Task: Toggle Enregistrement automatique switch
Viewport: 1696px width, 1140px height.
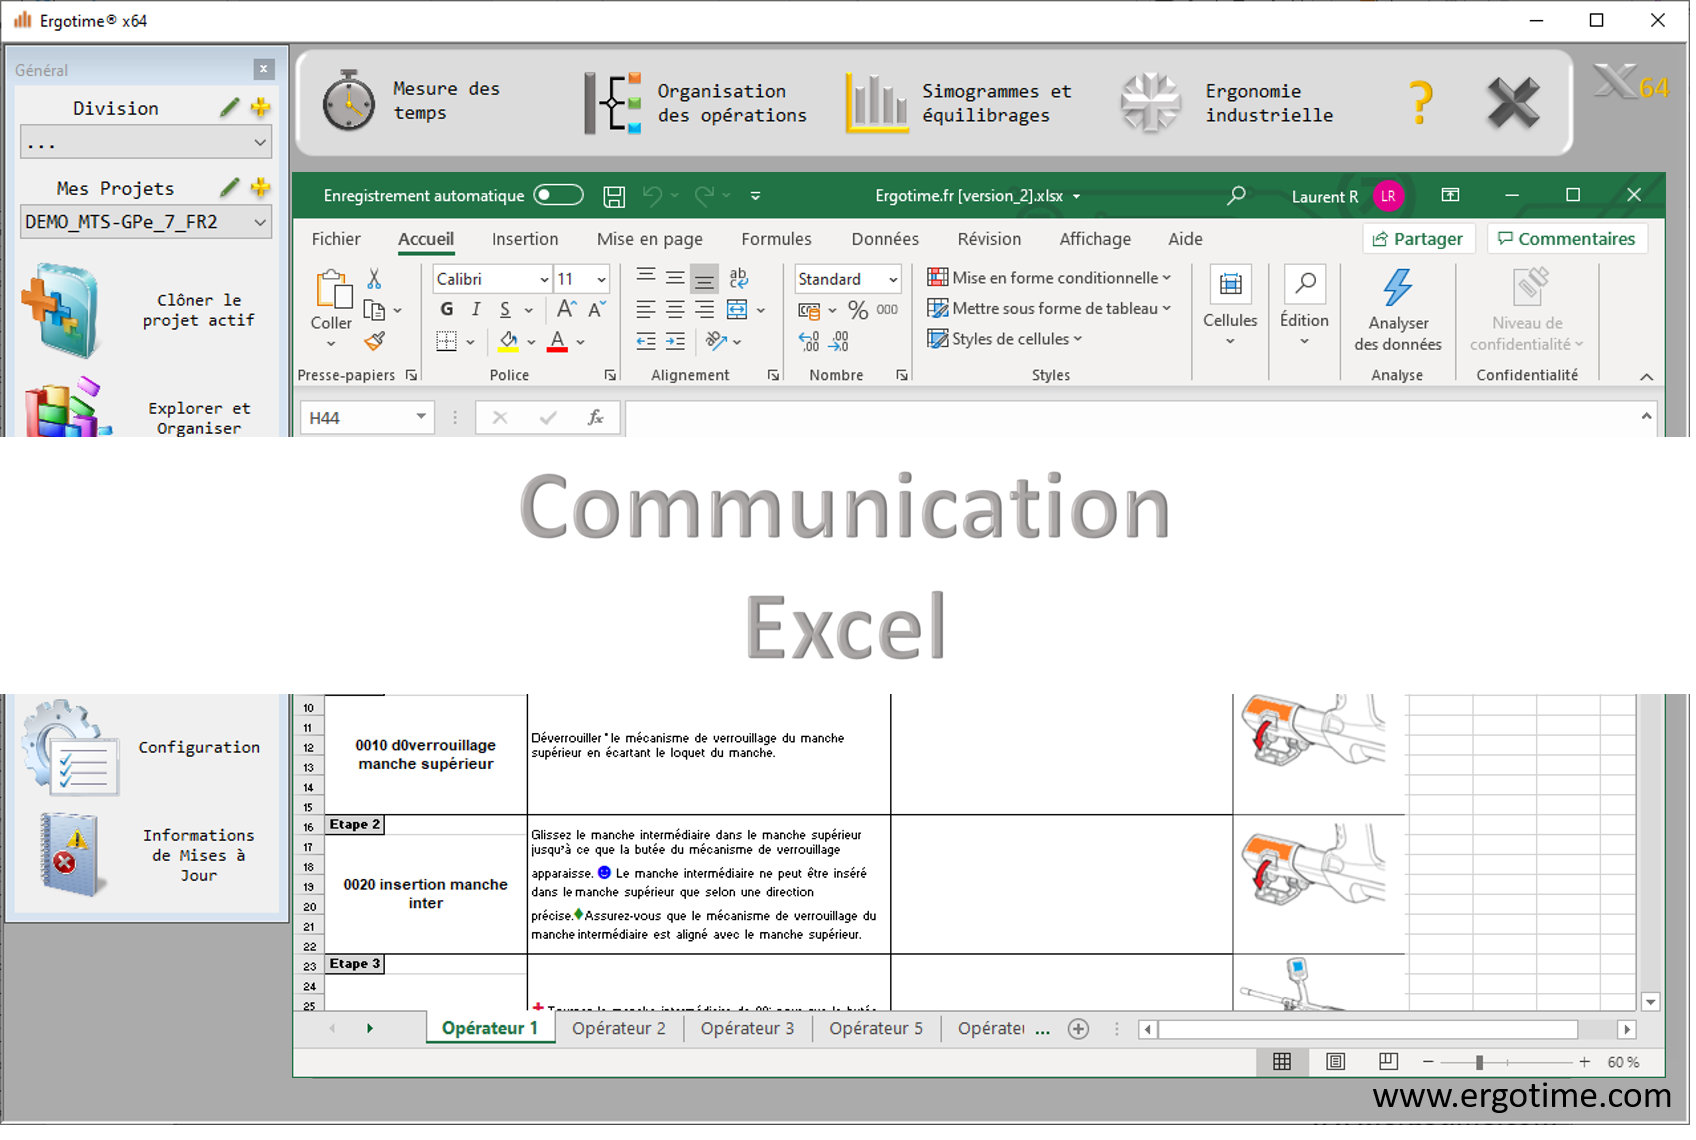Action: tap(558, 195)
